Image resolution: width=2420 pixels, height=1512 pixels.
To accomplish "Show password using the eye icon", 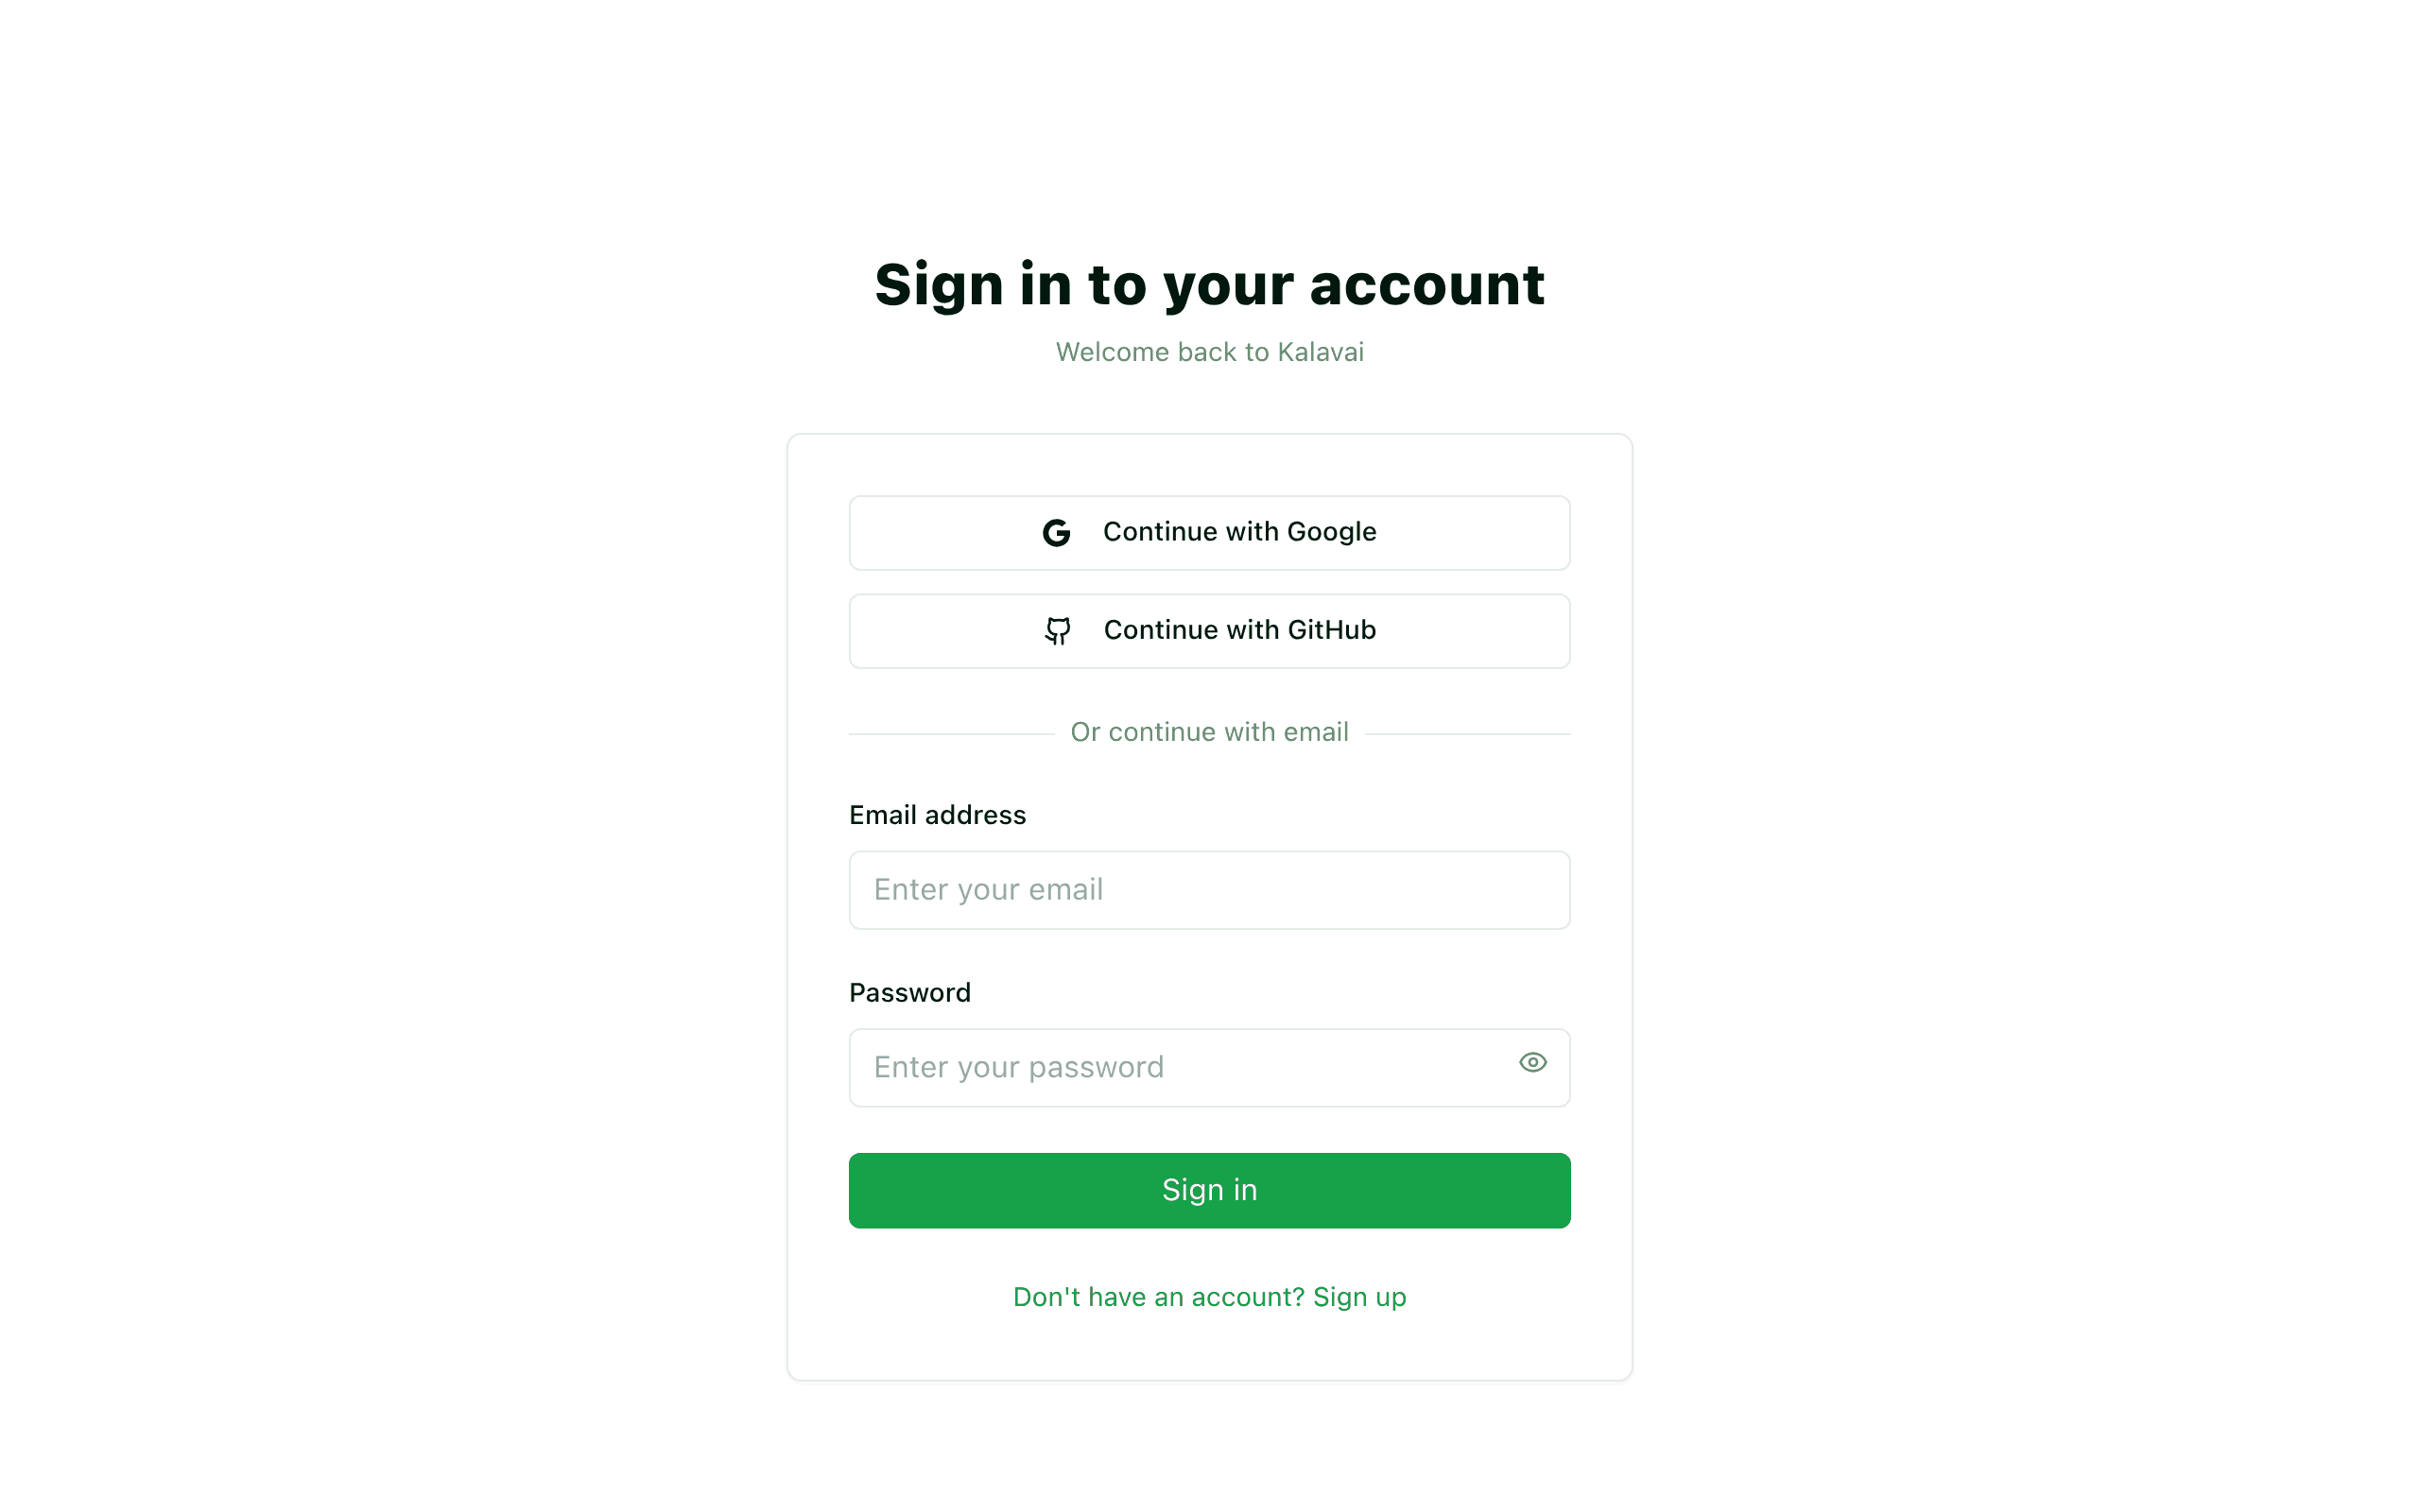I will pyautogui.click(x=1532, y=1062).
